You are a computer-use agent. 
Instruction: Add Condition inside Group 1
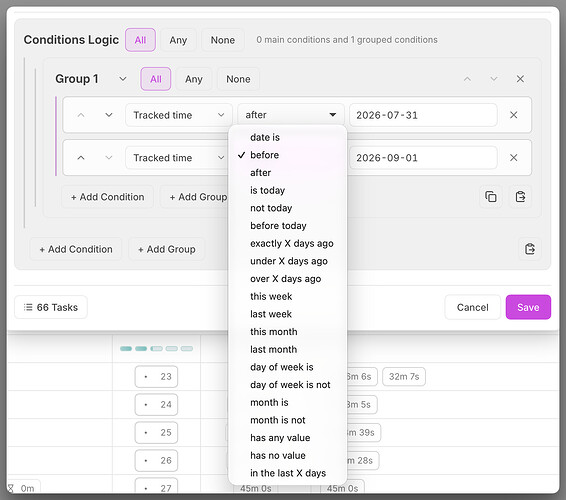[108, 197]
